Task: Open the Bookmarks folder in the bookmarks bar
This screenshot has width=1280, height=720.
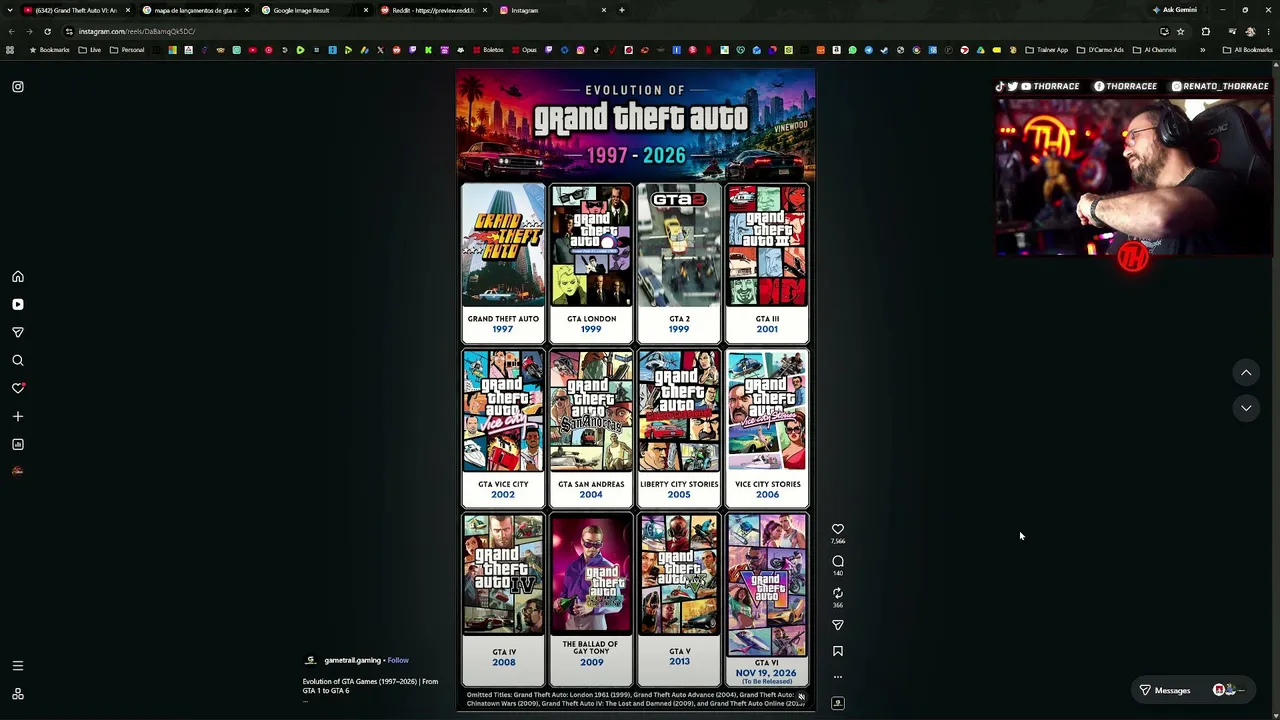Action: pos(49,50)
